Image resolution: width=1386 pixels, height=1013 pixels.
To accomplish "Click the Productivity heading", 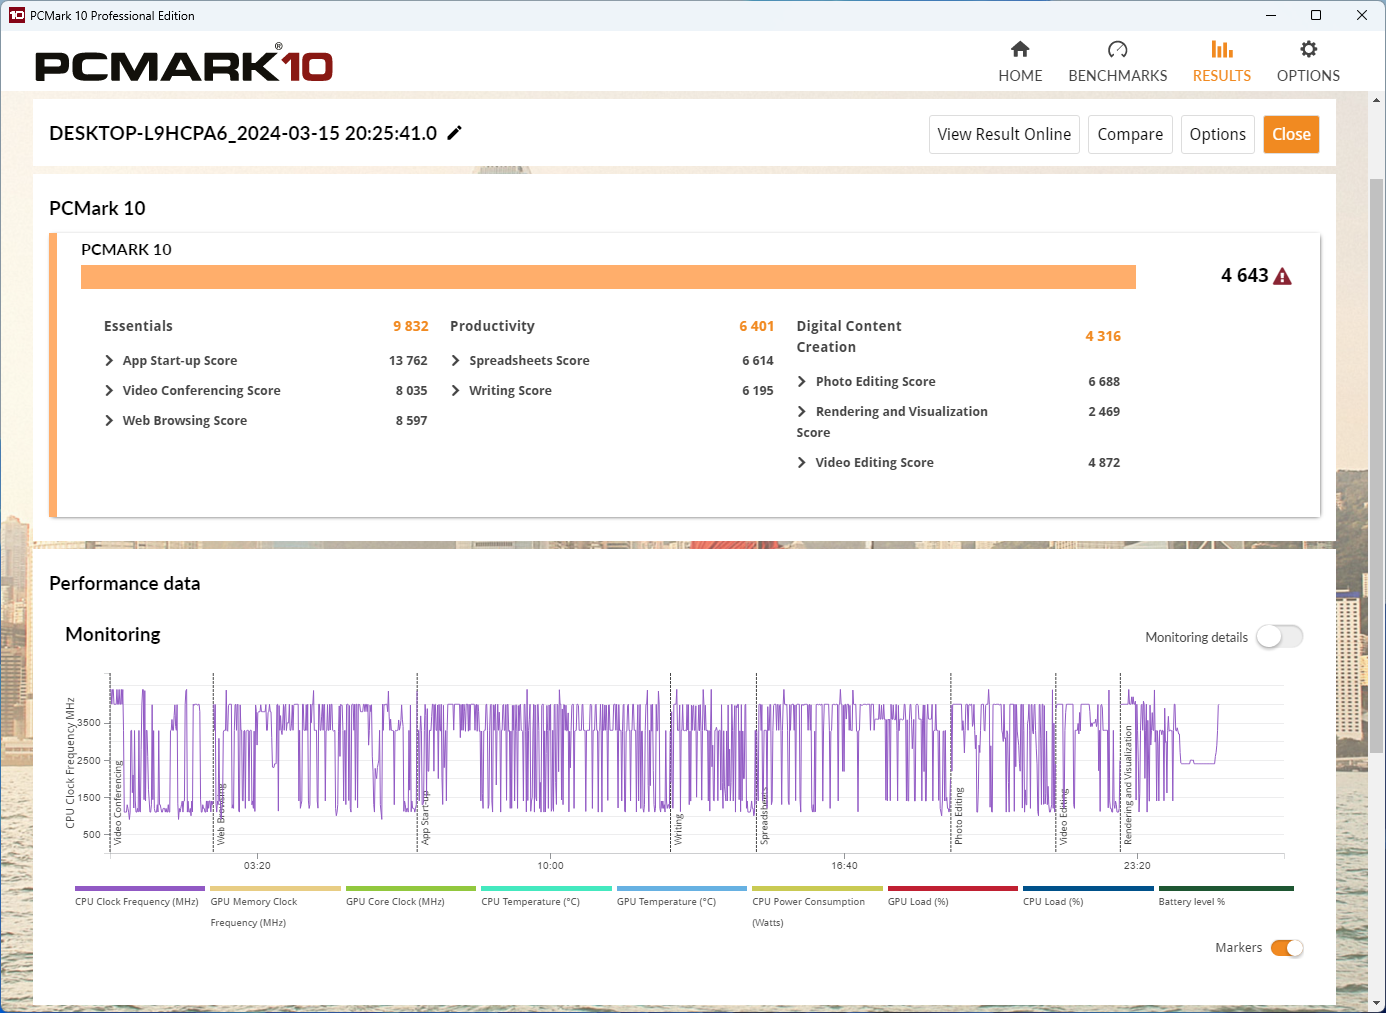I will point(492,326).
